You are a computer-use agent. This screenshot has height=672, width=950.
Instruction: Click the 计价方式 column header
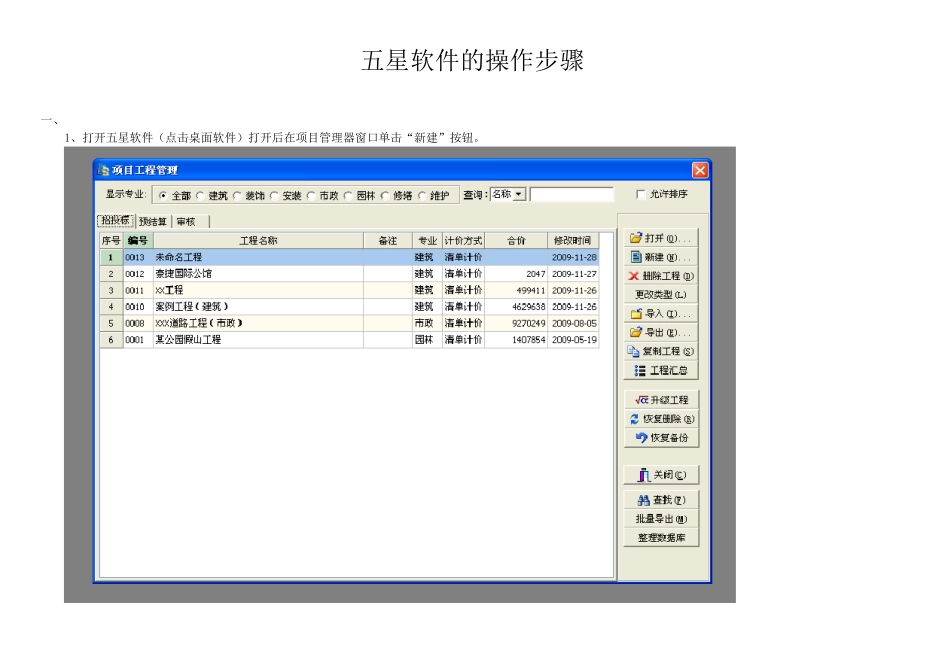(463, 241)
